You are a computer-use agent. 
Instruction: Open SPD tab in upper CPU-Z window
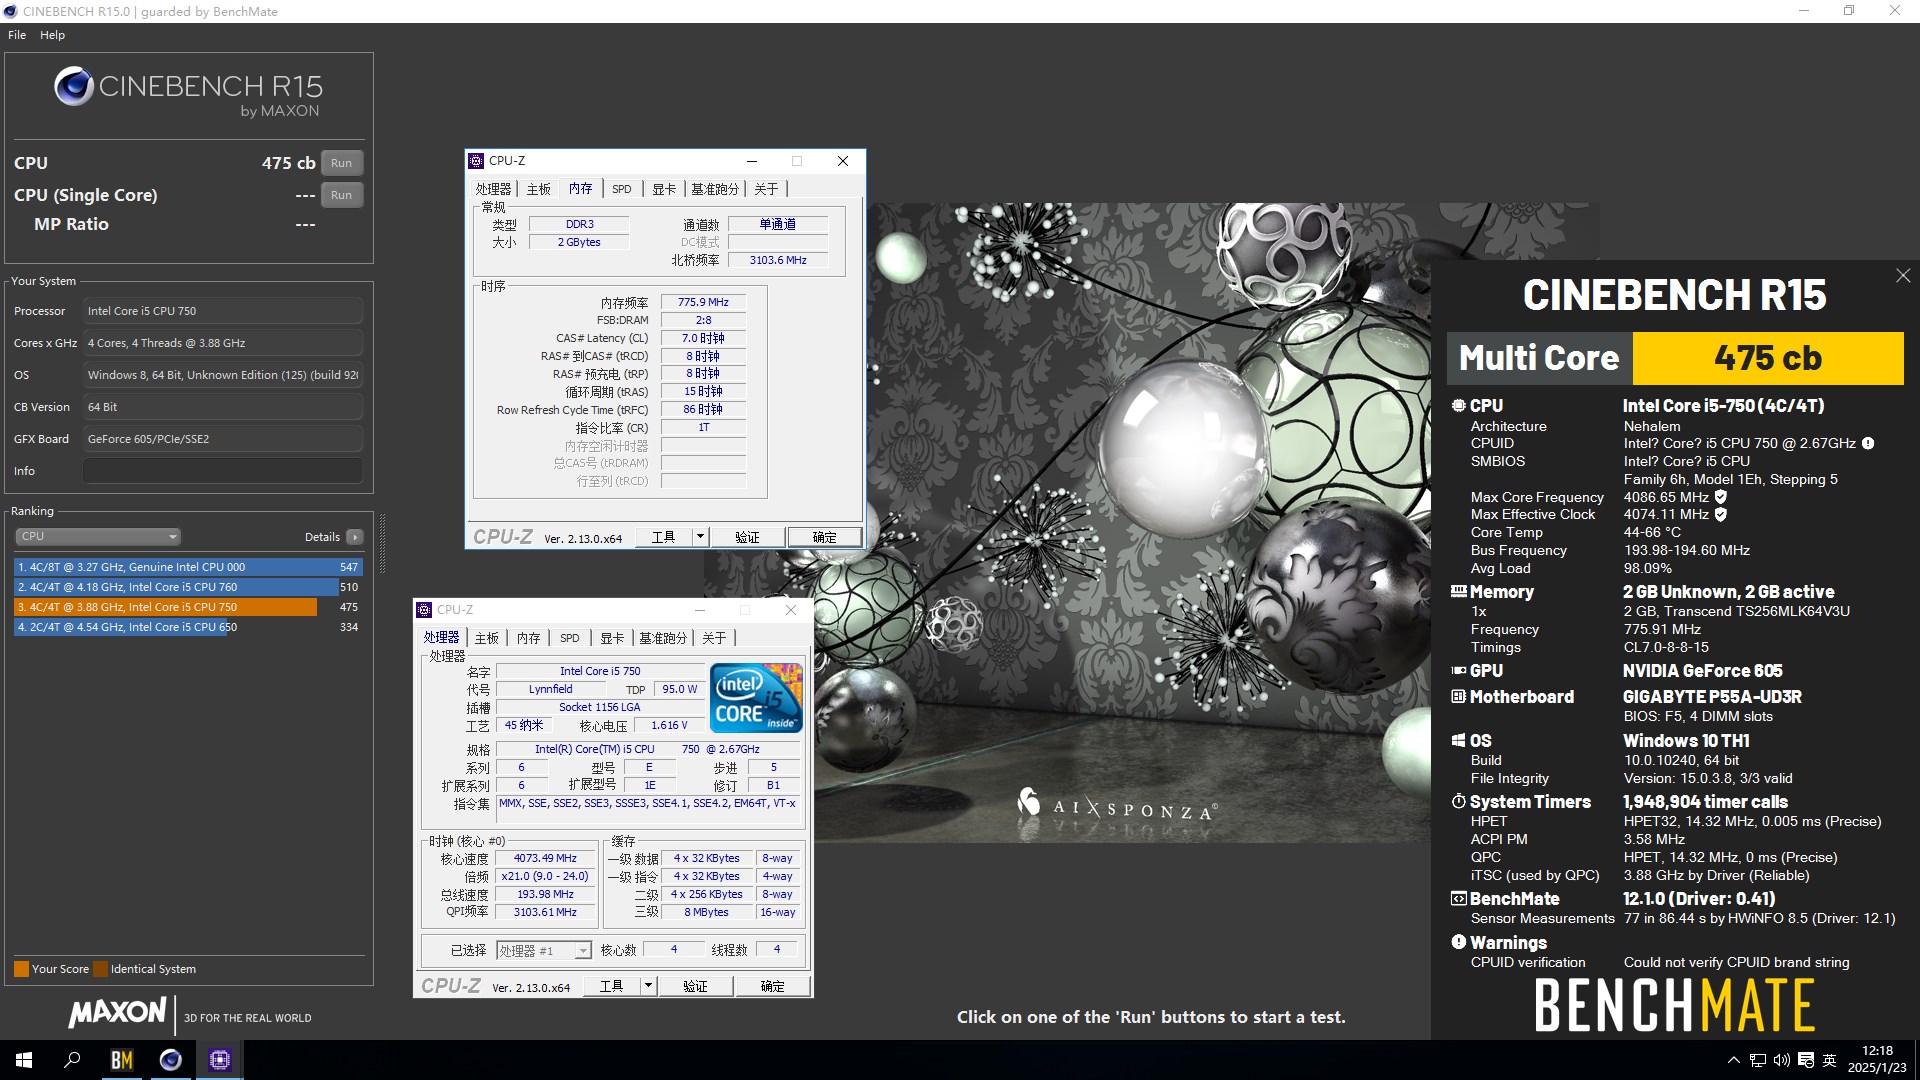pos(622,189)
